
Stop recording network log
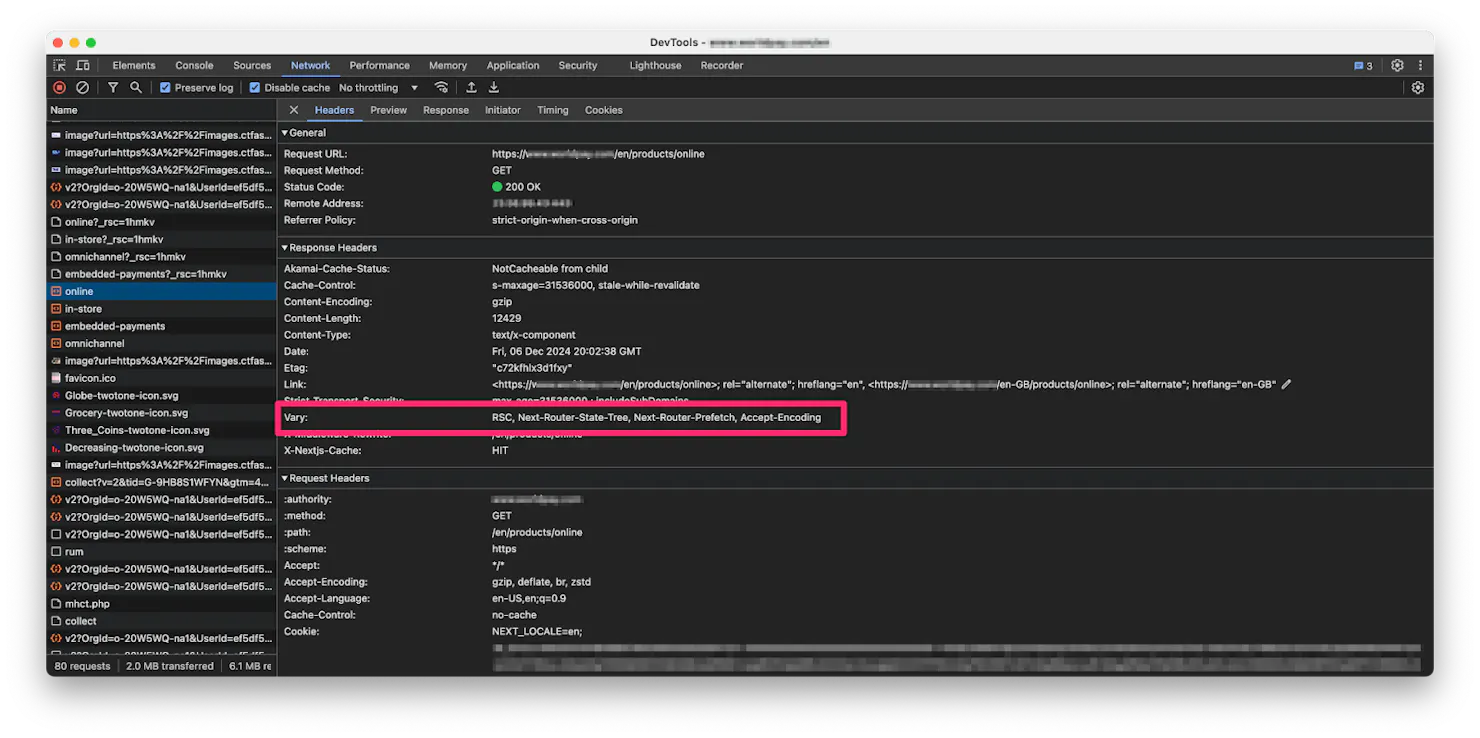[60, 88]
